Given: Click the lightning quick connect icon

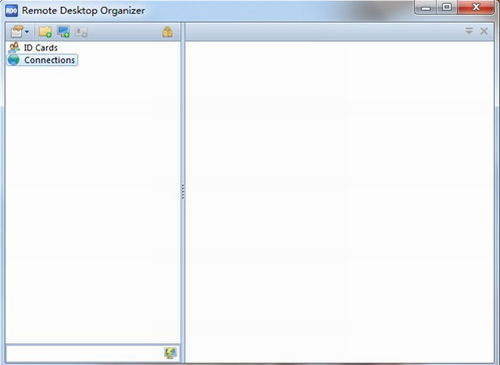Looking at the screenshot, I should click(170, 353).
